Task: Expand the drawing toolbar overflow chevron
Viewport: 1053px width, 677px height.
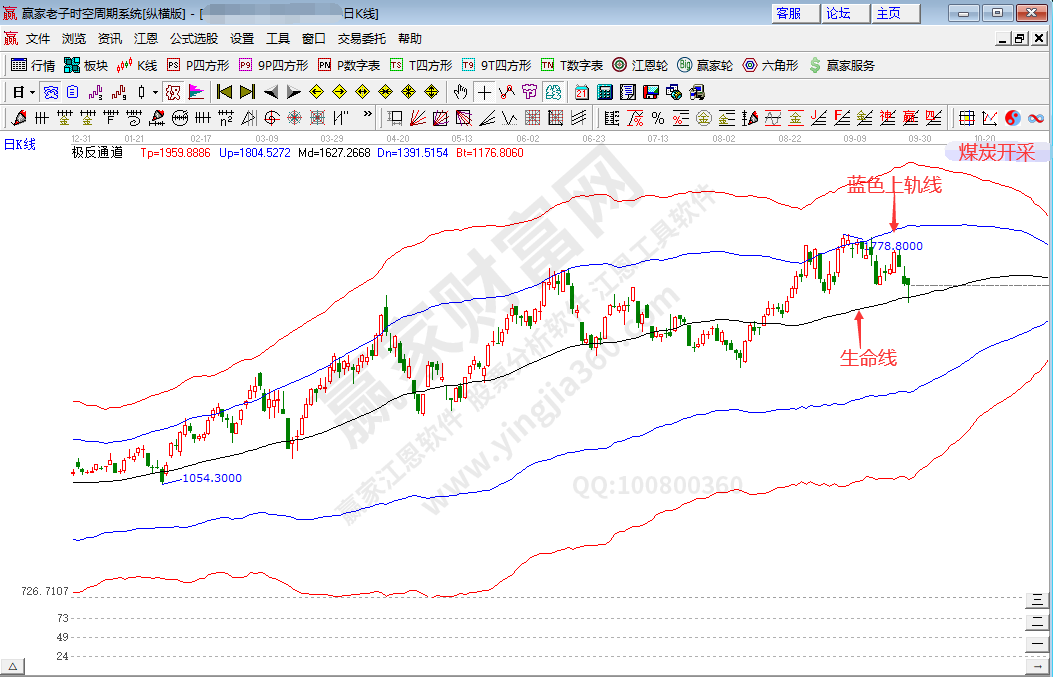Action: (368, 116)
